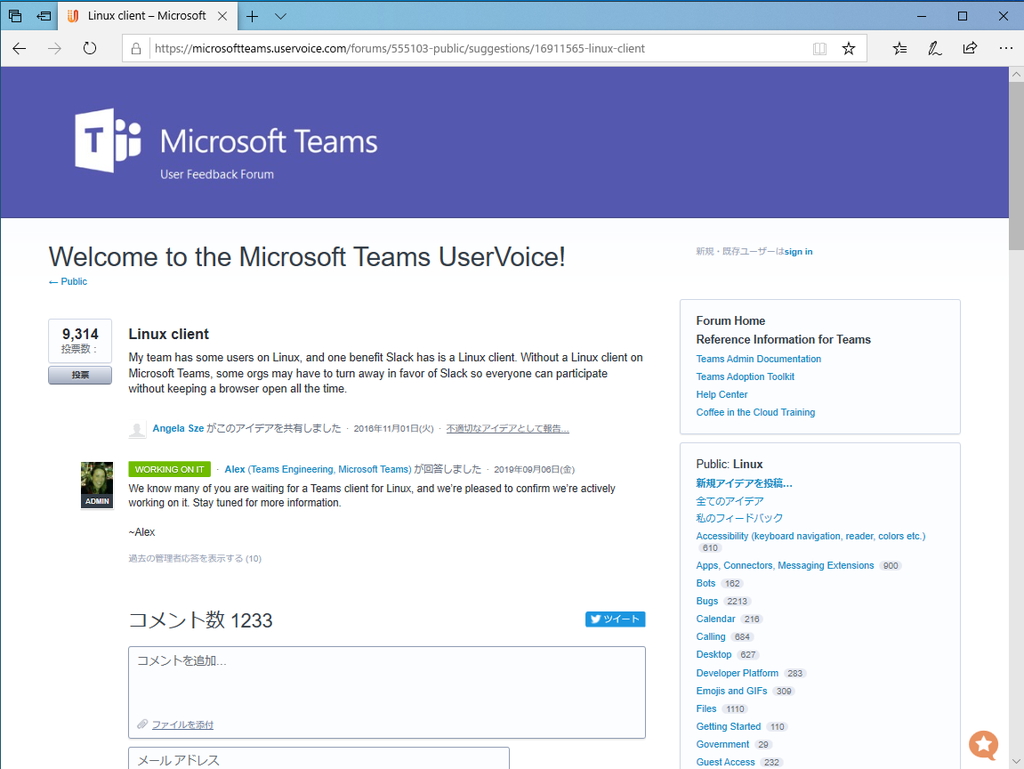The height and width of the screenshot is (769, 1024).
Task: Refresh the page
Action: click(x=91, y=48)
